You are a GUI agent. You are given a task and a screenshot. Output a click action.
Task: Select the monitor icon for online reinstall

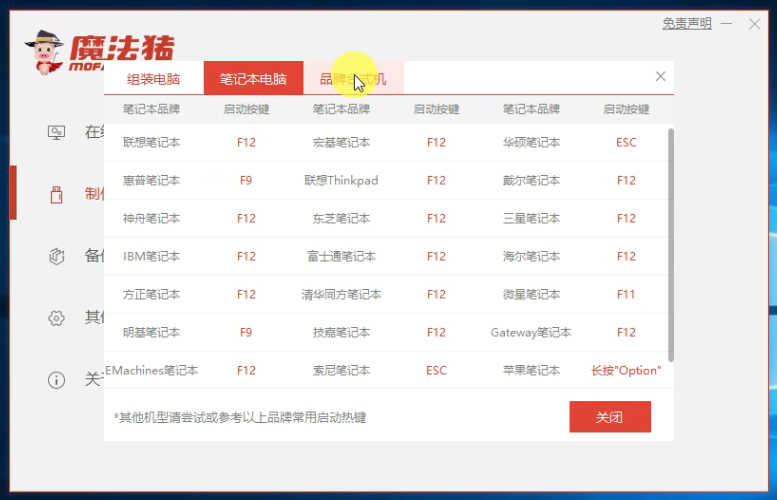pyautogui.click(x=57, y=132)
